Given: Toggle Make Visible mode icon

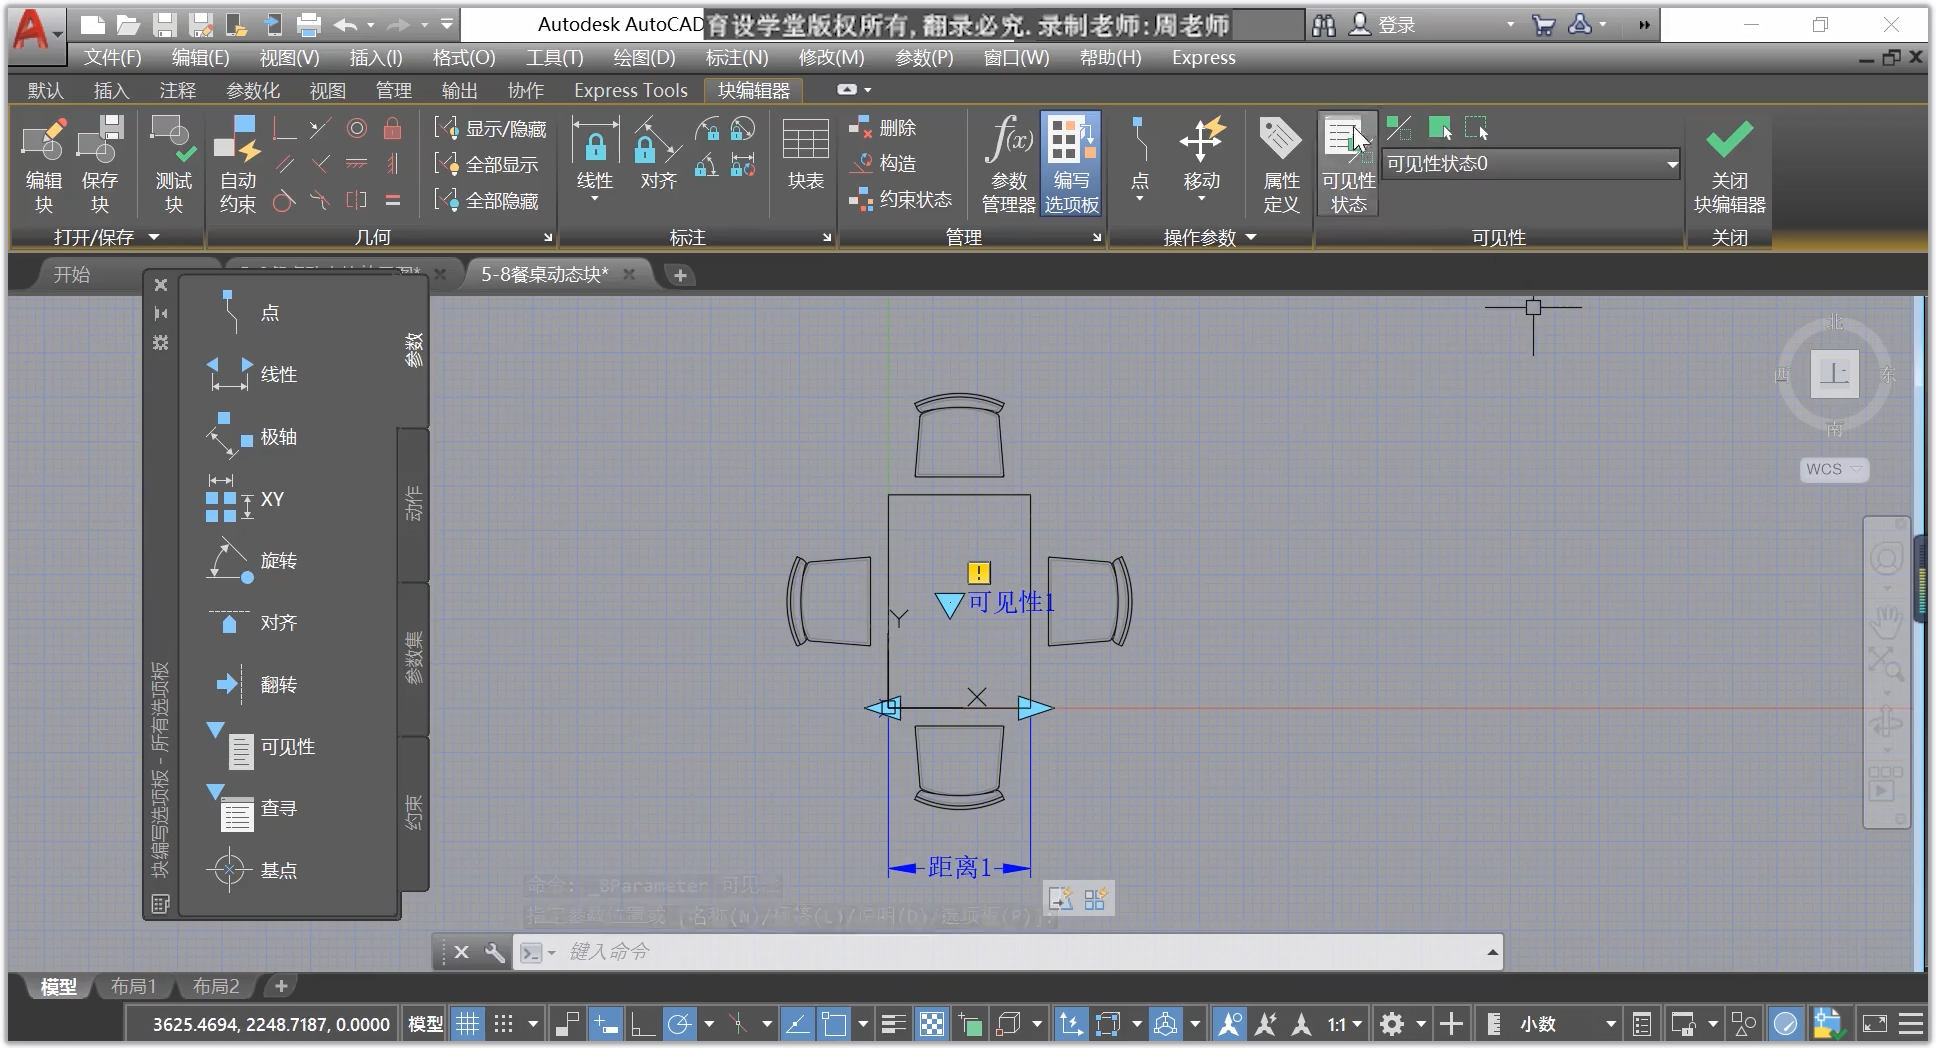Looking at the screenshot, I should 1439,128.
